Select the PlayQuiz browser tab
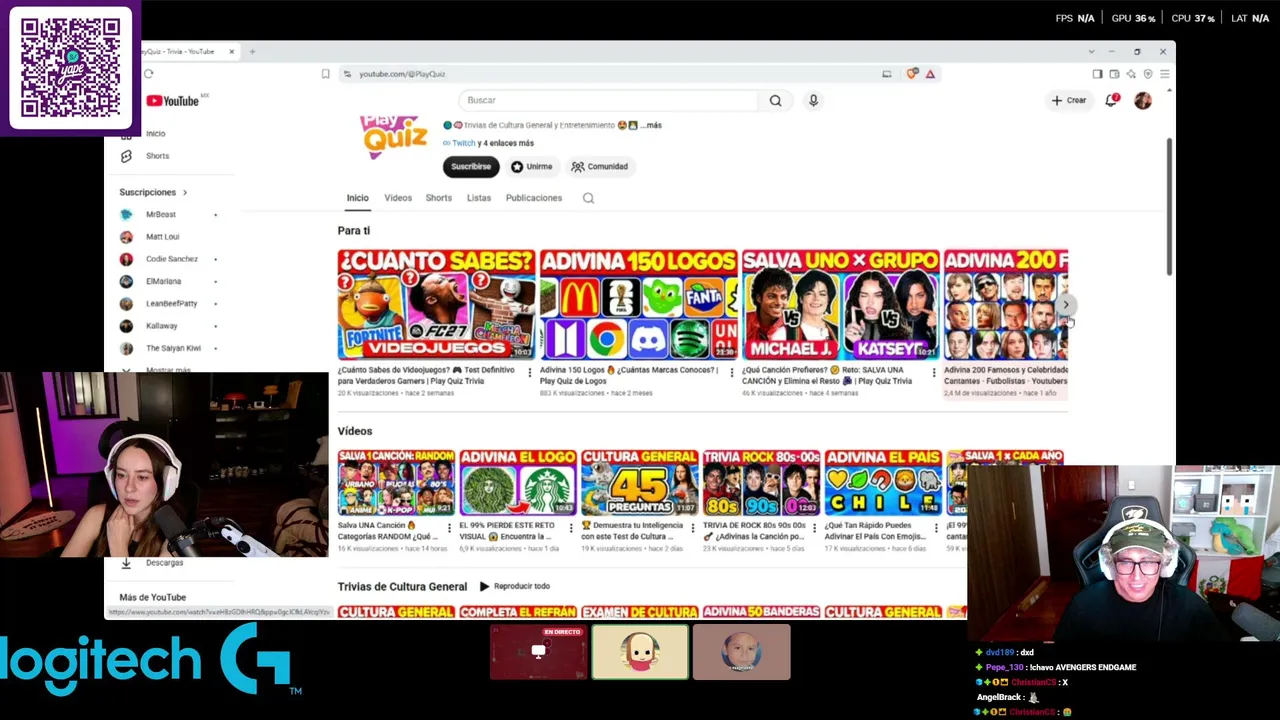 click(188, 51)
